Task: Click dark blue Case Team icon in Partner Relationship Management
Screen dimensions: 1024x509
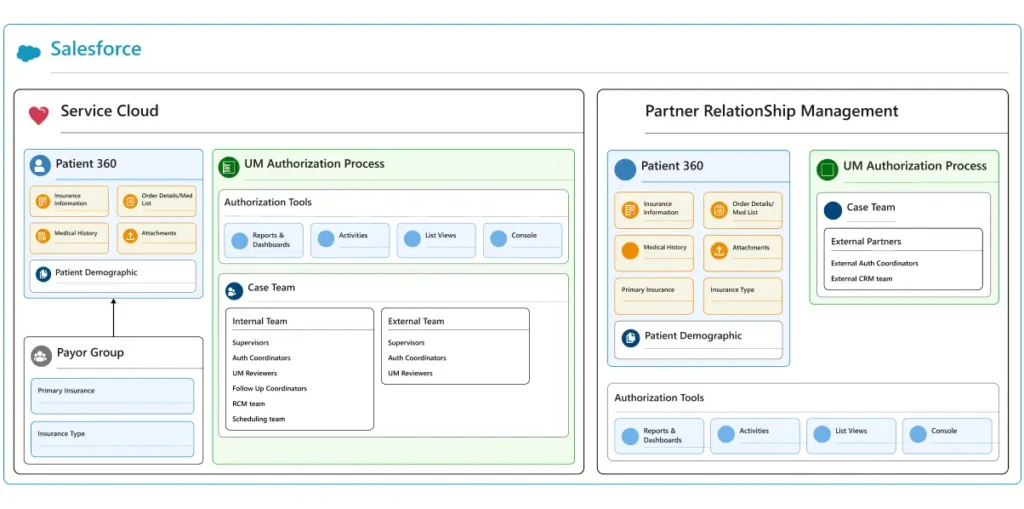Action: pos(833,210)
